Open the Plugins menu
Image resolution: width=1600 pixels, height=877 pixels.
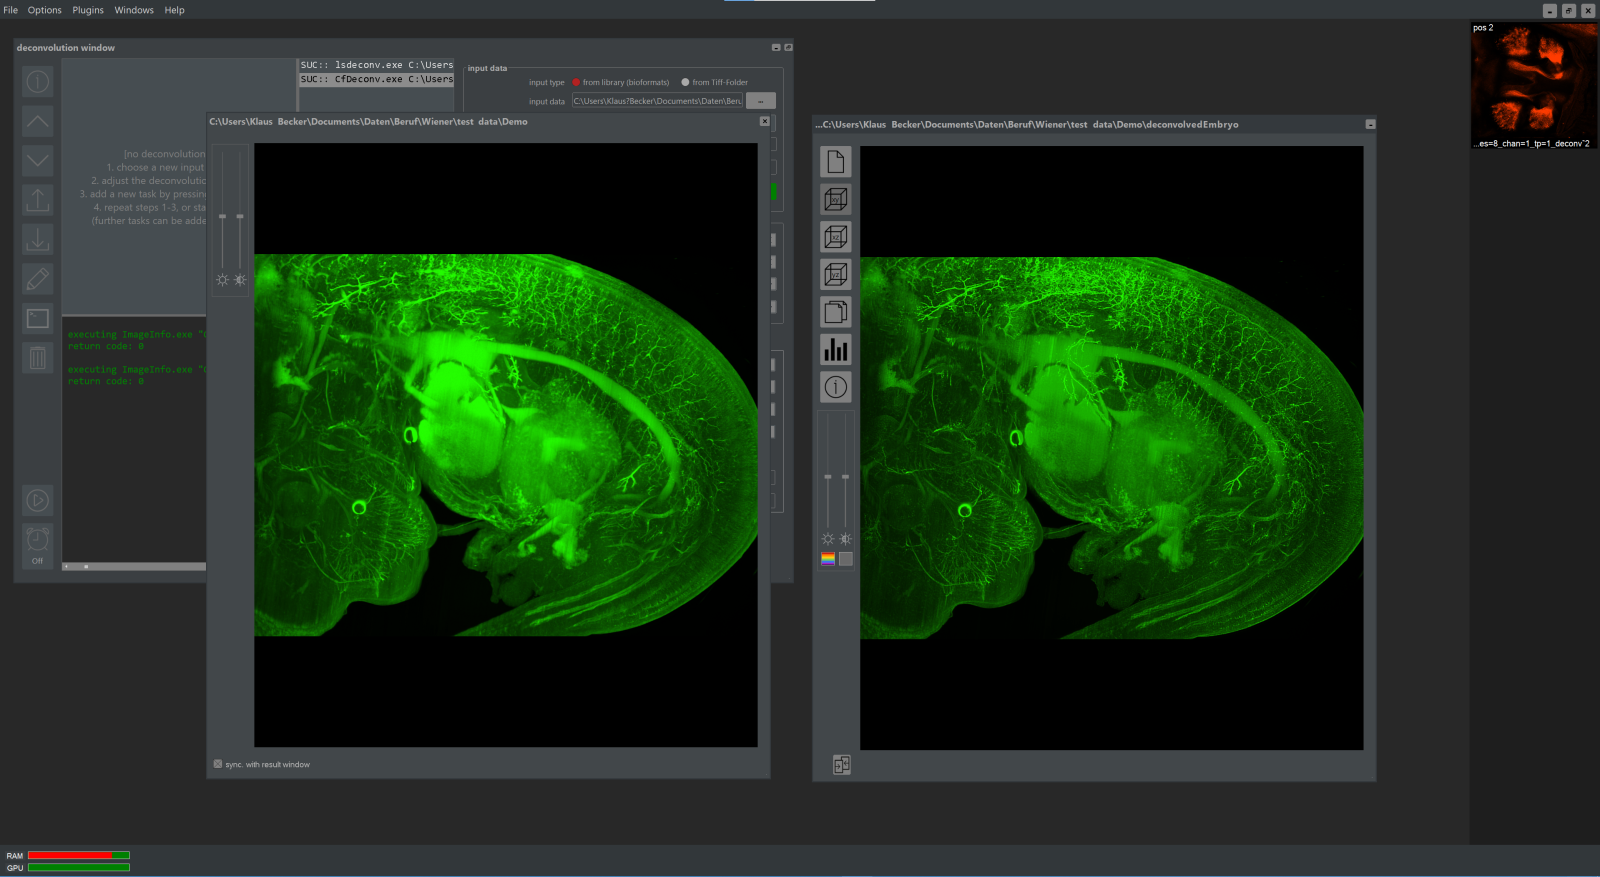point(88,10)
